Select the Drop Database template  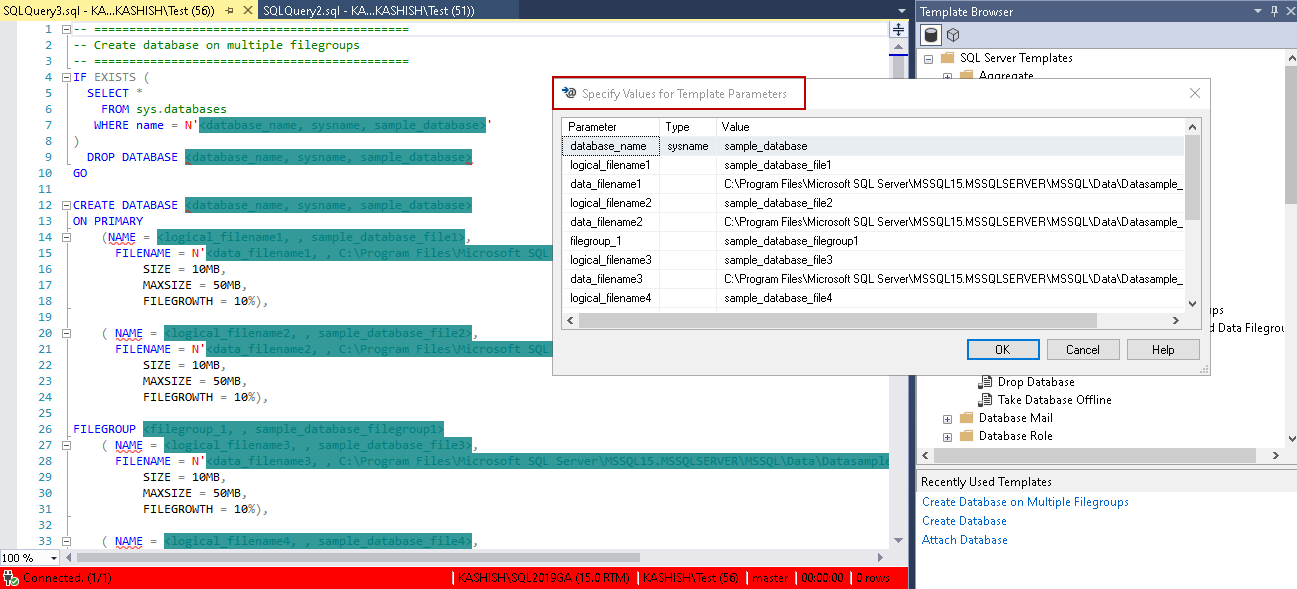1036,382
